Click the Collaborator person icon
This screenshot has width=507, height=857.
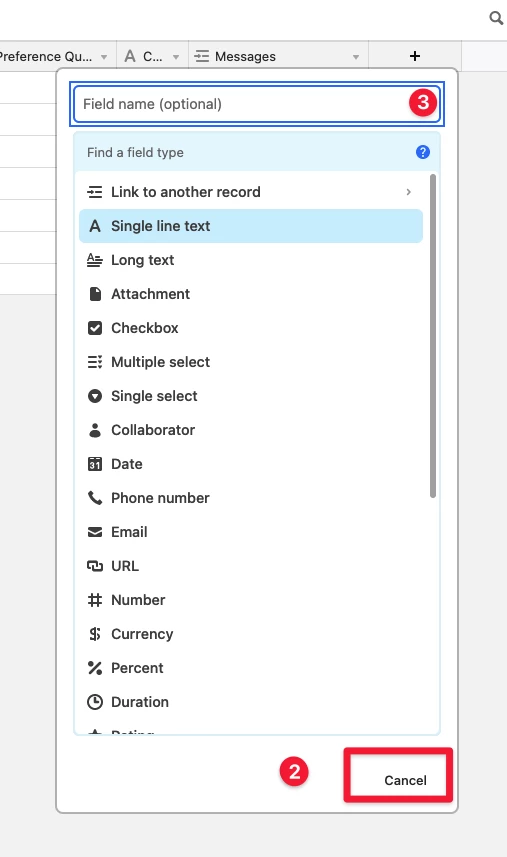point(95,430)
